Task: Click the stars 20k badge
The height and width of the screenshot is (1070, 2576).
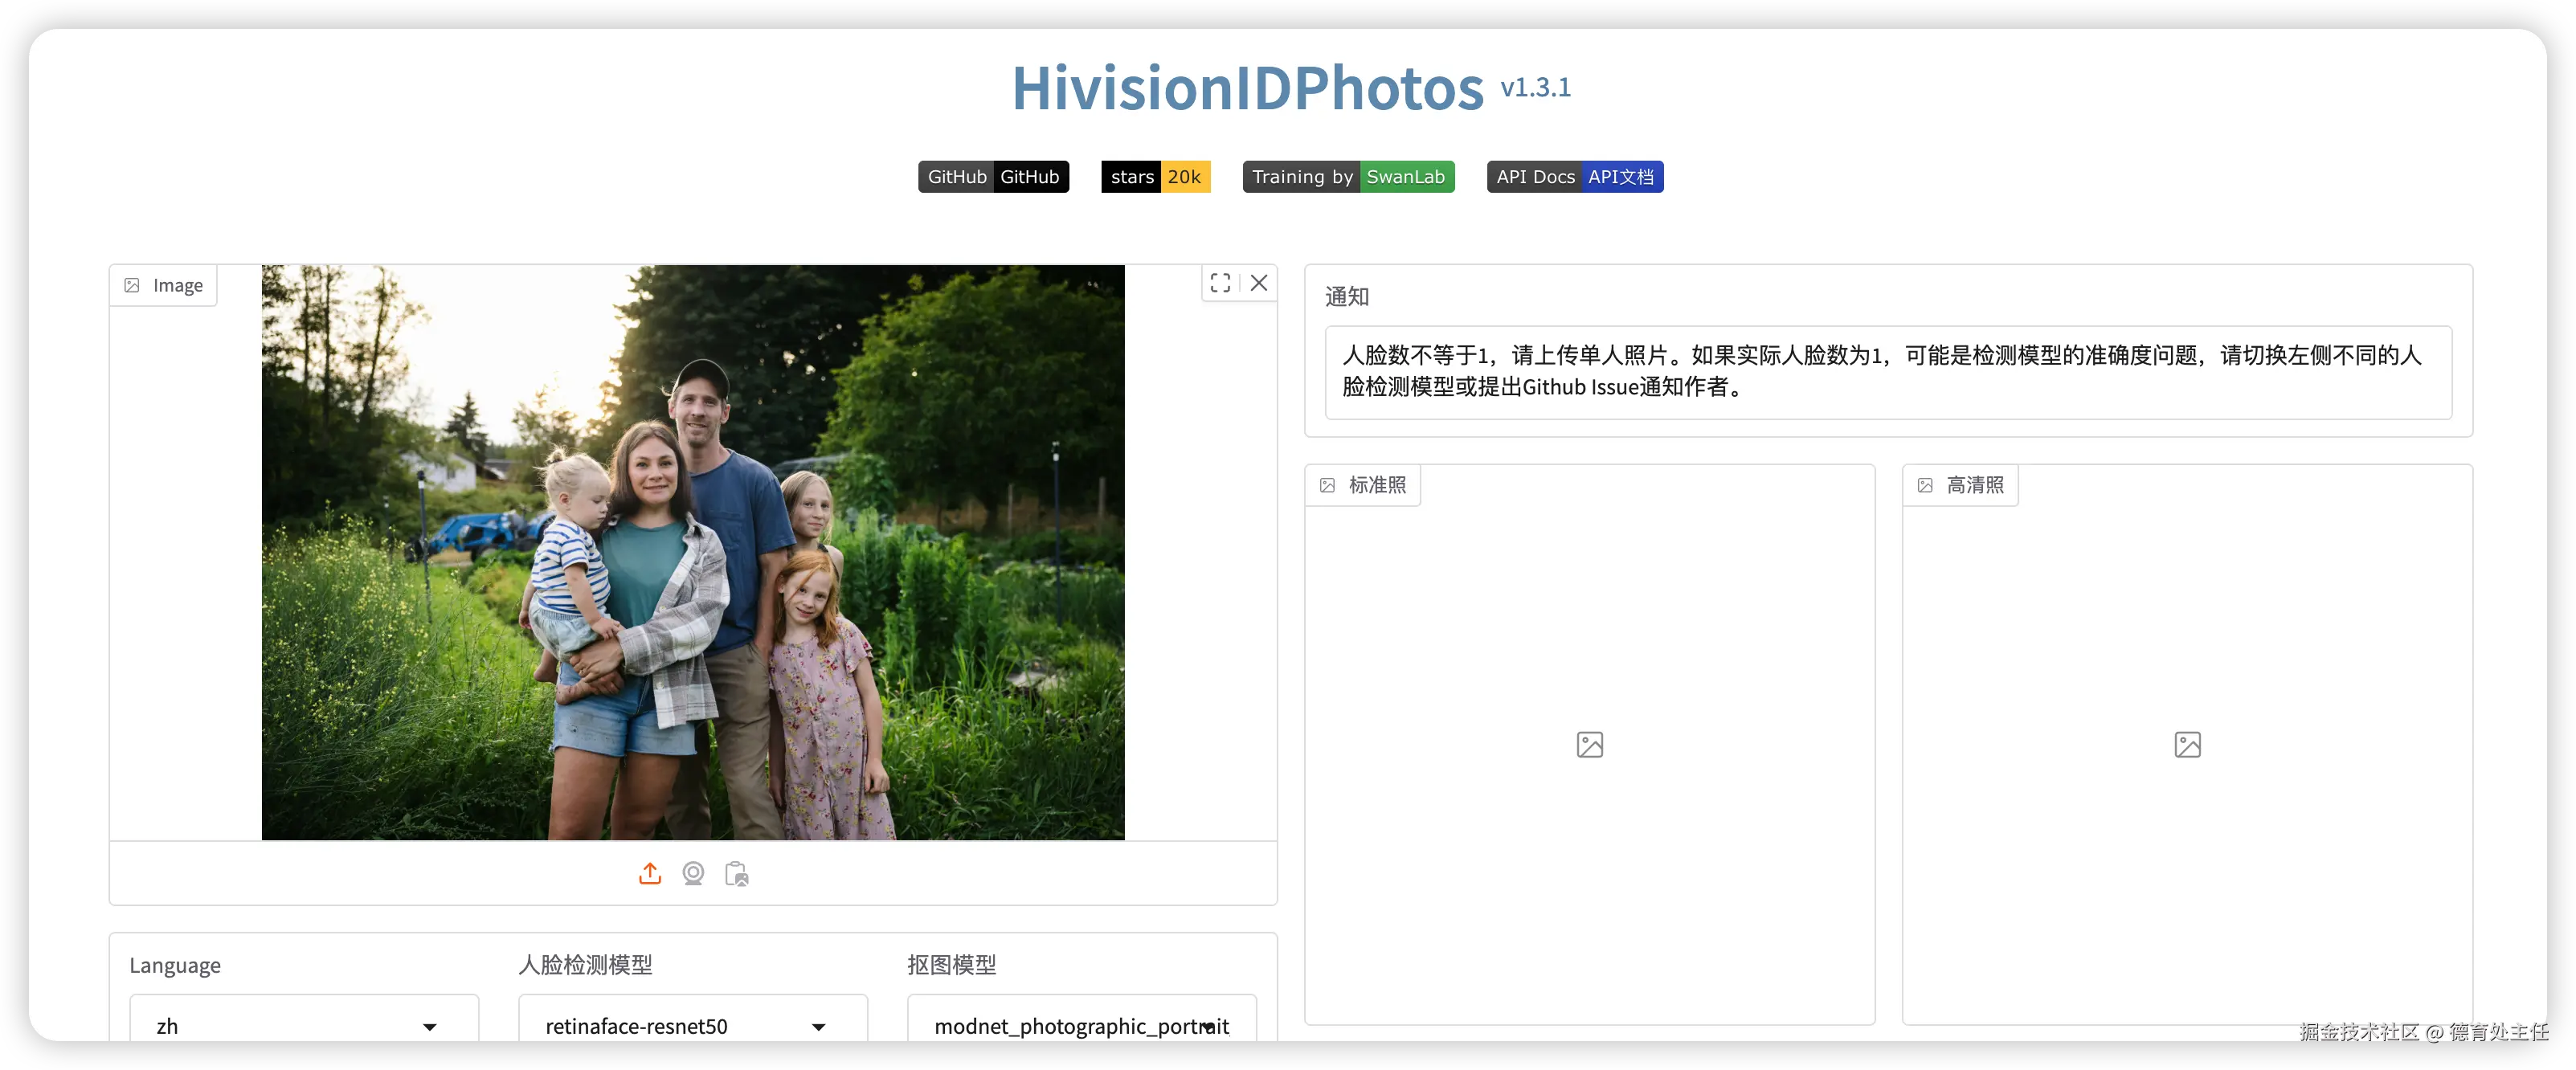Action: 1155,177
